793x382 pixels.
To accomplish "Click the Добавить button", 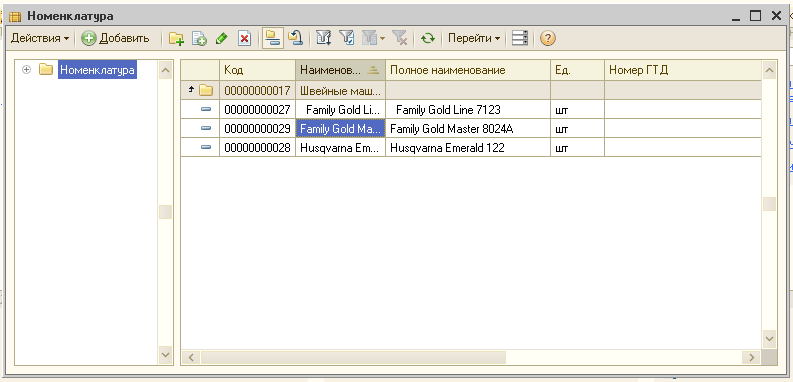I will tap(116, 38).
